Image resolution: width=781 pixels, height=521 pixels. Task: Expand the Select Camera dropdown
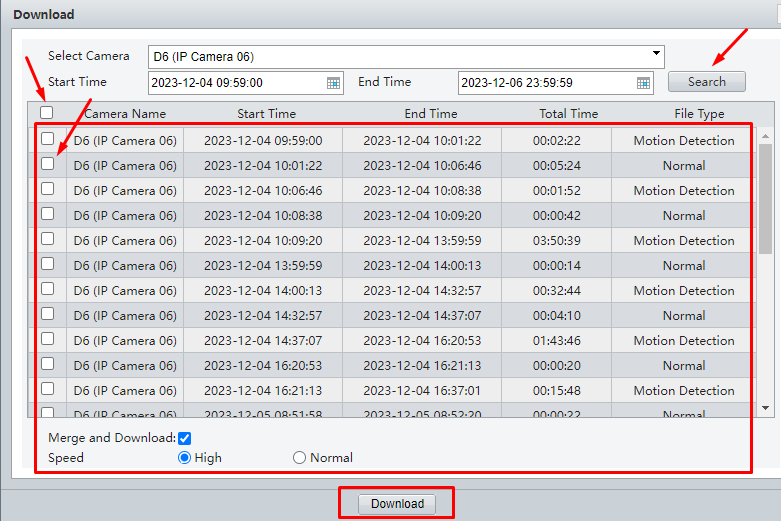[656, 53]
